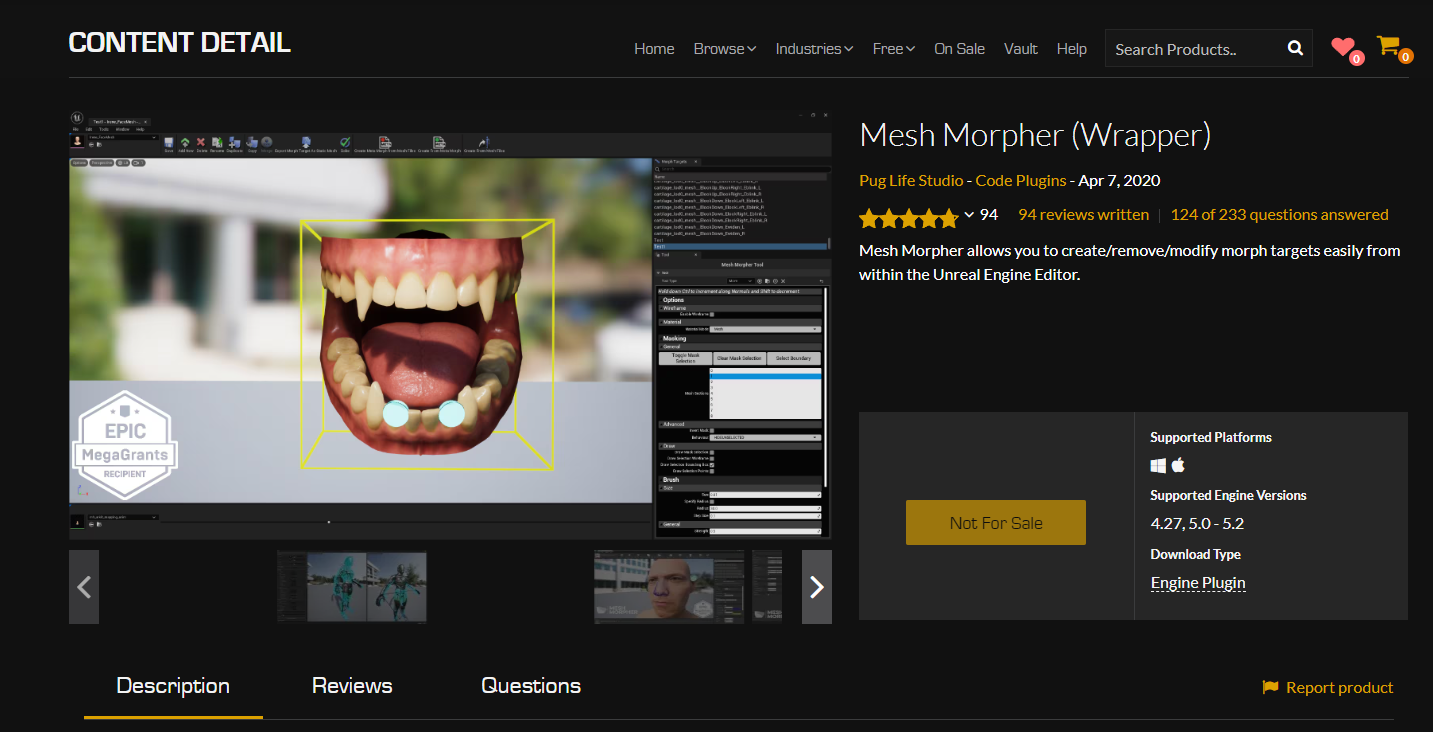1433x732 pixels.
Task: Select the two-character gallery thumbnail
Action: (x=352, y=587)
